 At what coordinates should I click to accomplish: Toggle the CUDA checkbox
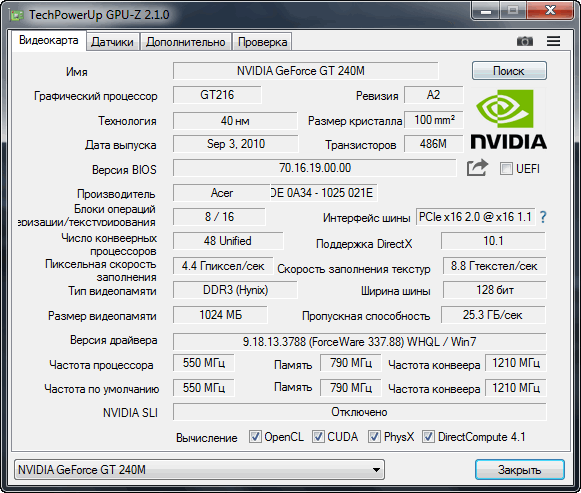[x=318, y=437]
